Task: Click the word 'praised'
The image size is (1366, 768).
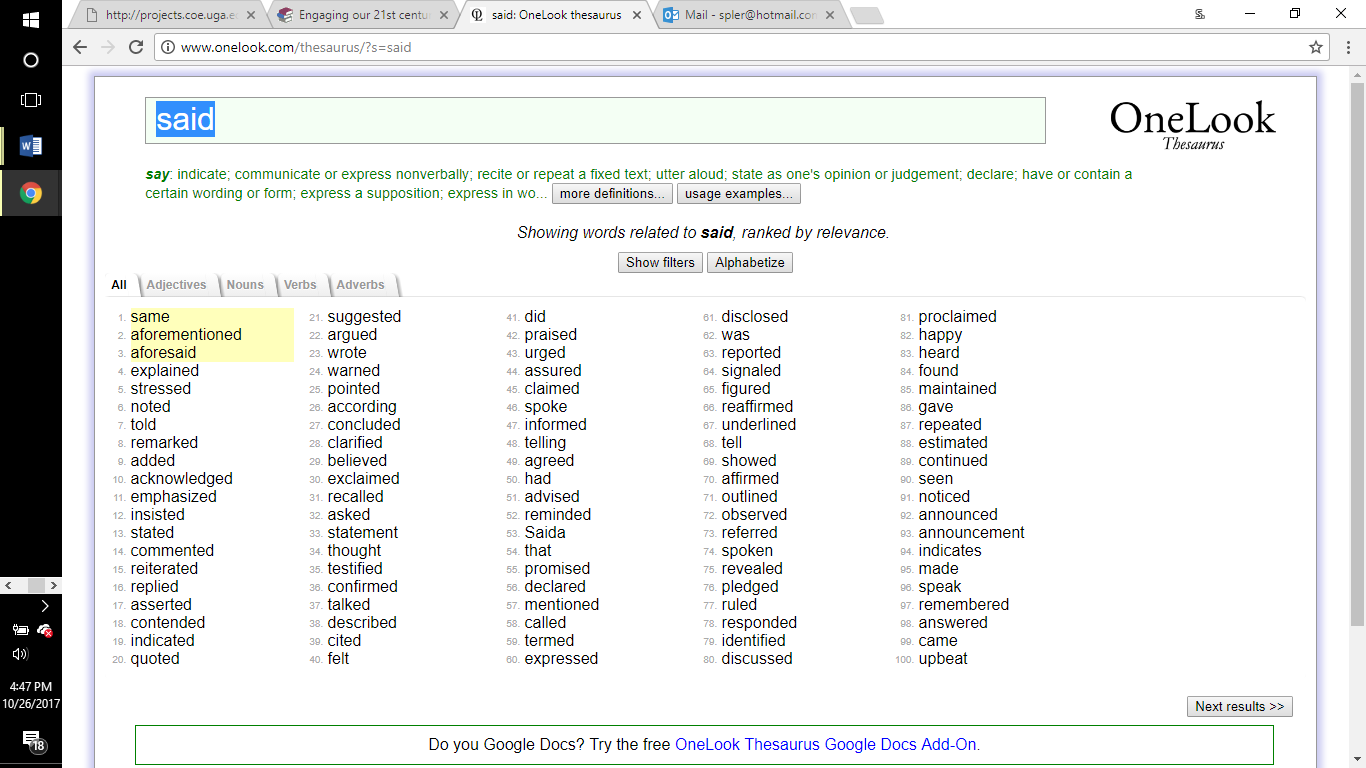Action: [x=551, y=335]
